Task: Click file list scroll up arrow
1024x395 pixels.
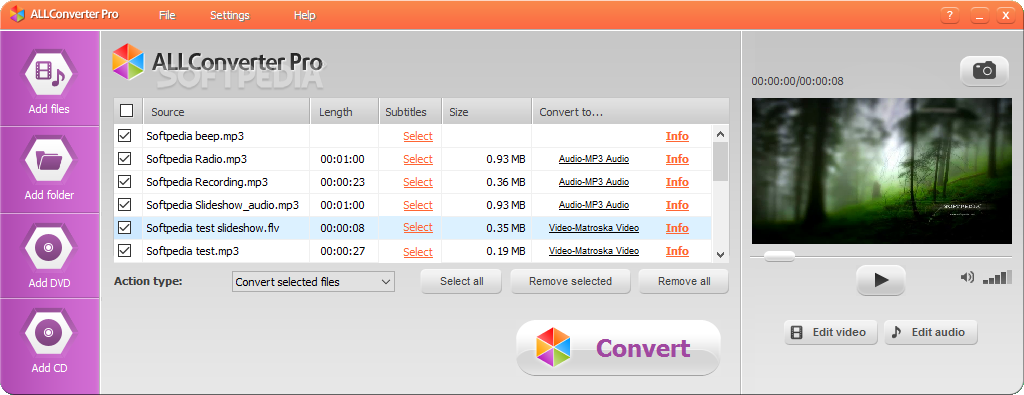Action: tap(720, 134)
